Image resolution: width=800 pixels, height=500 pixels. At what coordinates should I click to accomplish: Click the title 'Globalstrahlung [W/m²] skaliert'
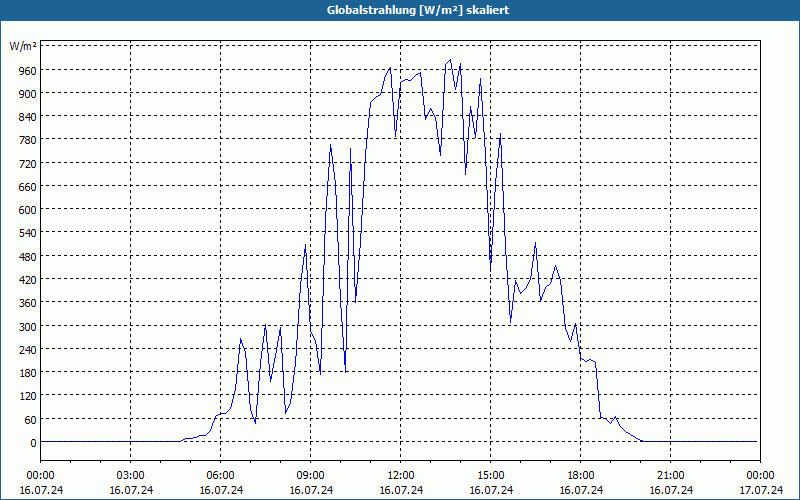tap(418, 10)
